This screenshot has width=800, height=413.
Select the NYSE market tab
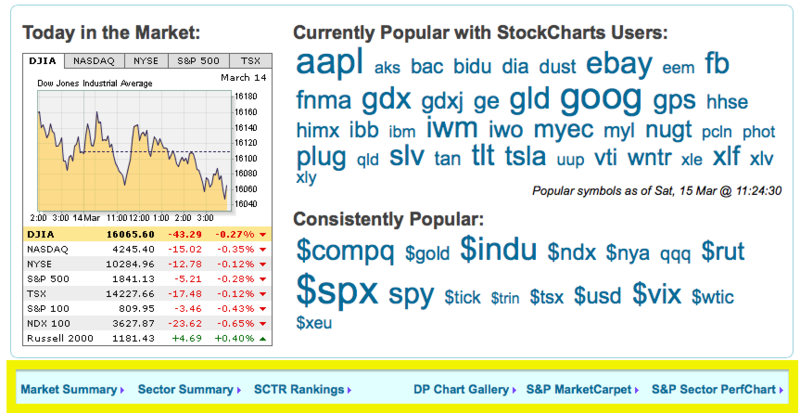tap(145, 60)
